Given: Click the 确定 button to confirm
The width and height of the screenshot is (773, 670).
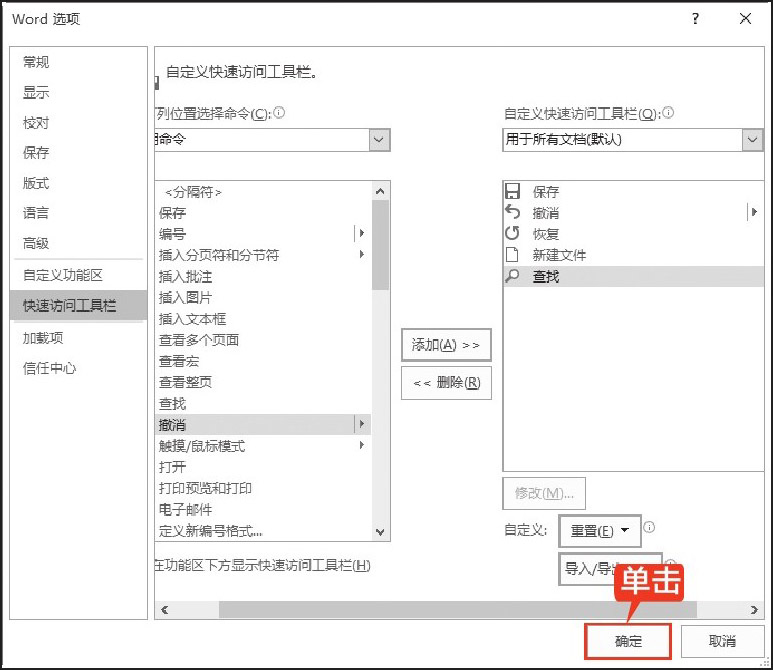Looking at the screenshot, I should point(628,641).
